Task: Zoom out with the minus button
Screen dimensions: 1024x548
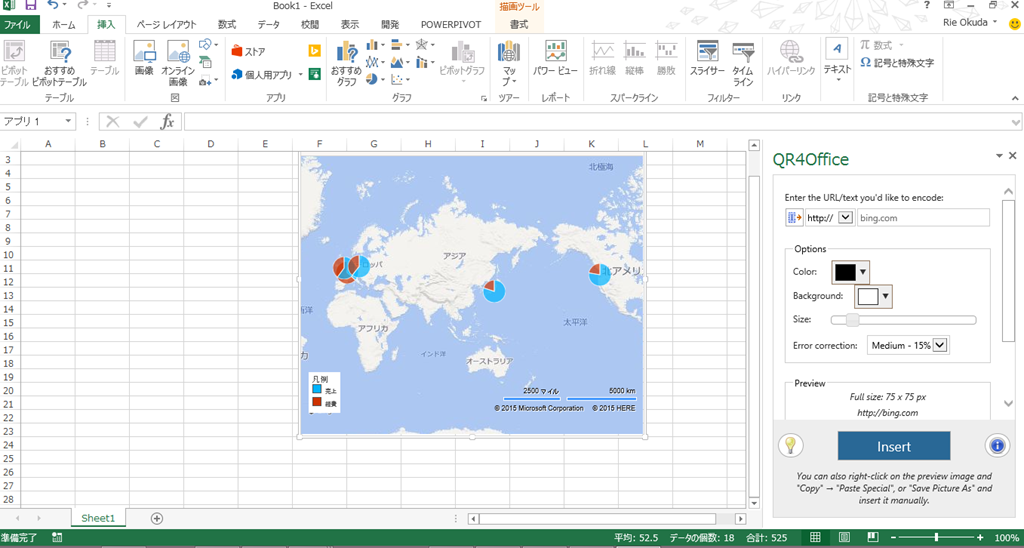Action: click(x=893, y=538)
